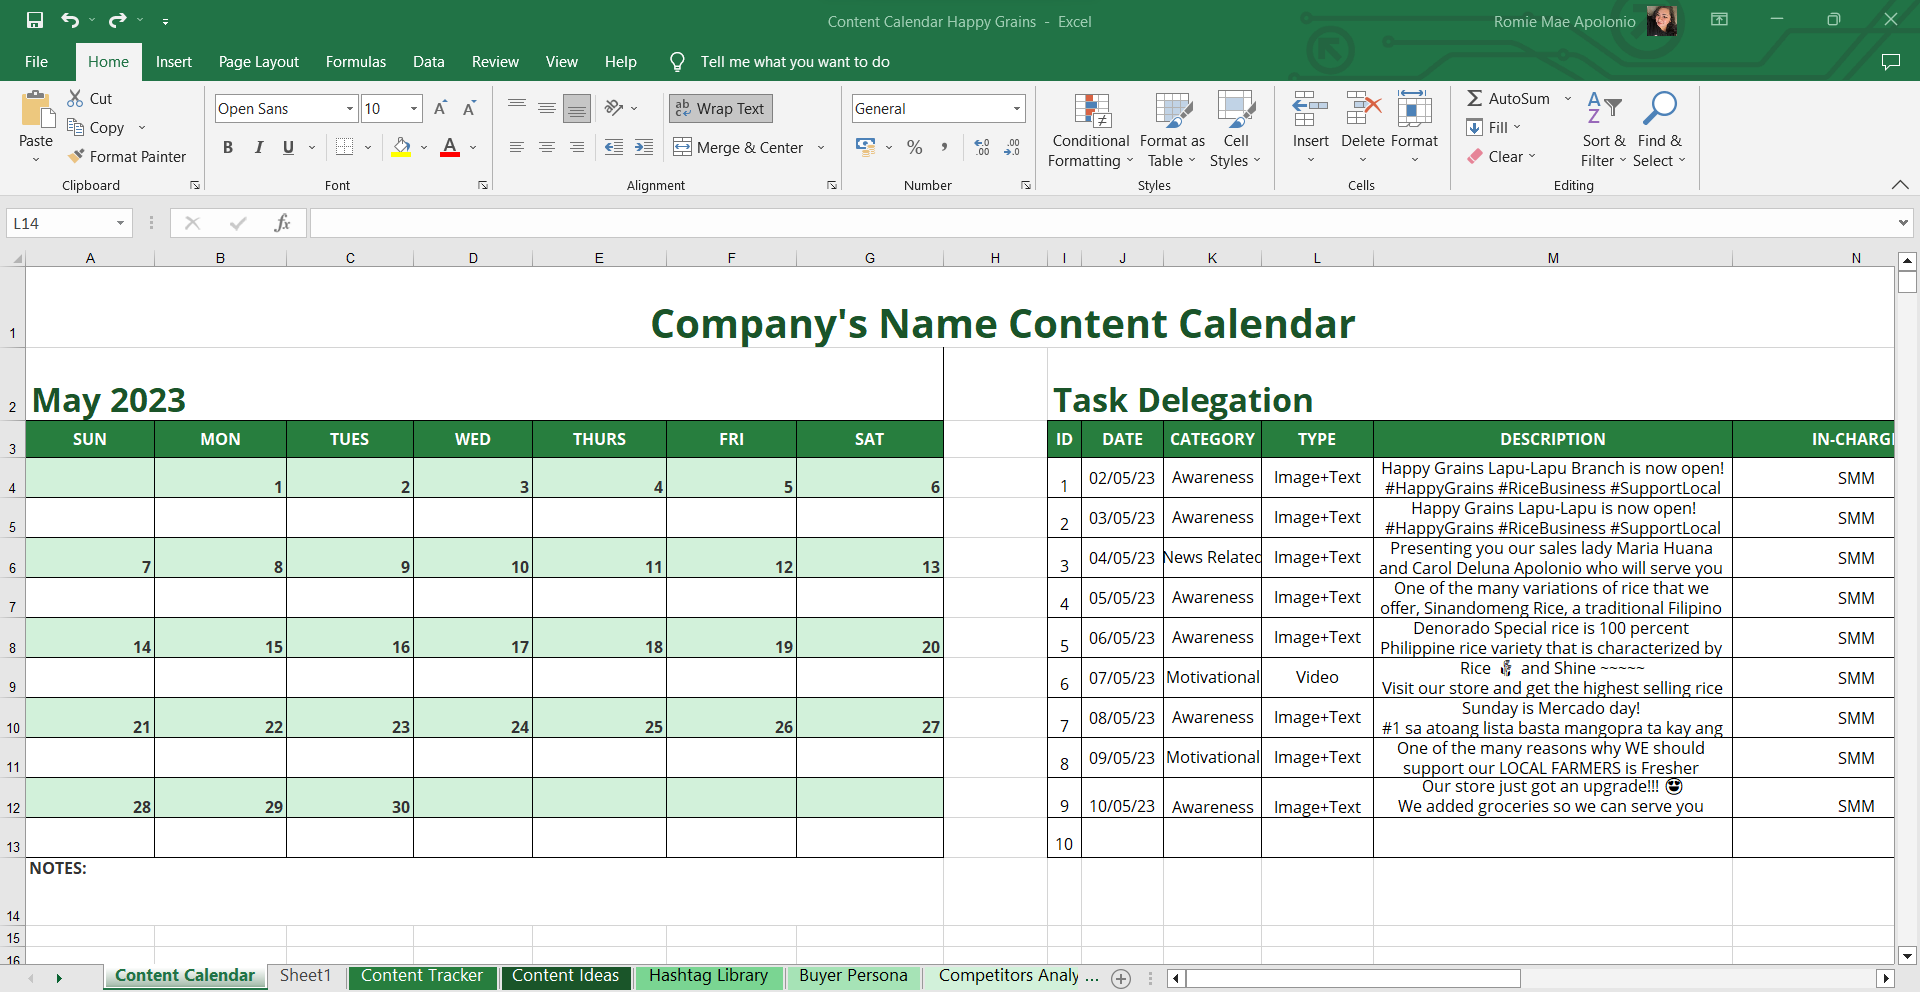Toggle Bottom Align for cell contents

coord(577,108)
